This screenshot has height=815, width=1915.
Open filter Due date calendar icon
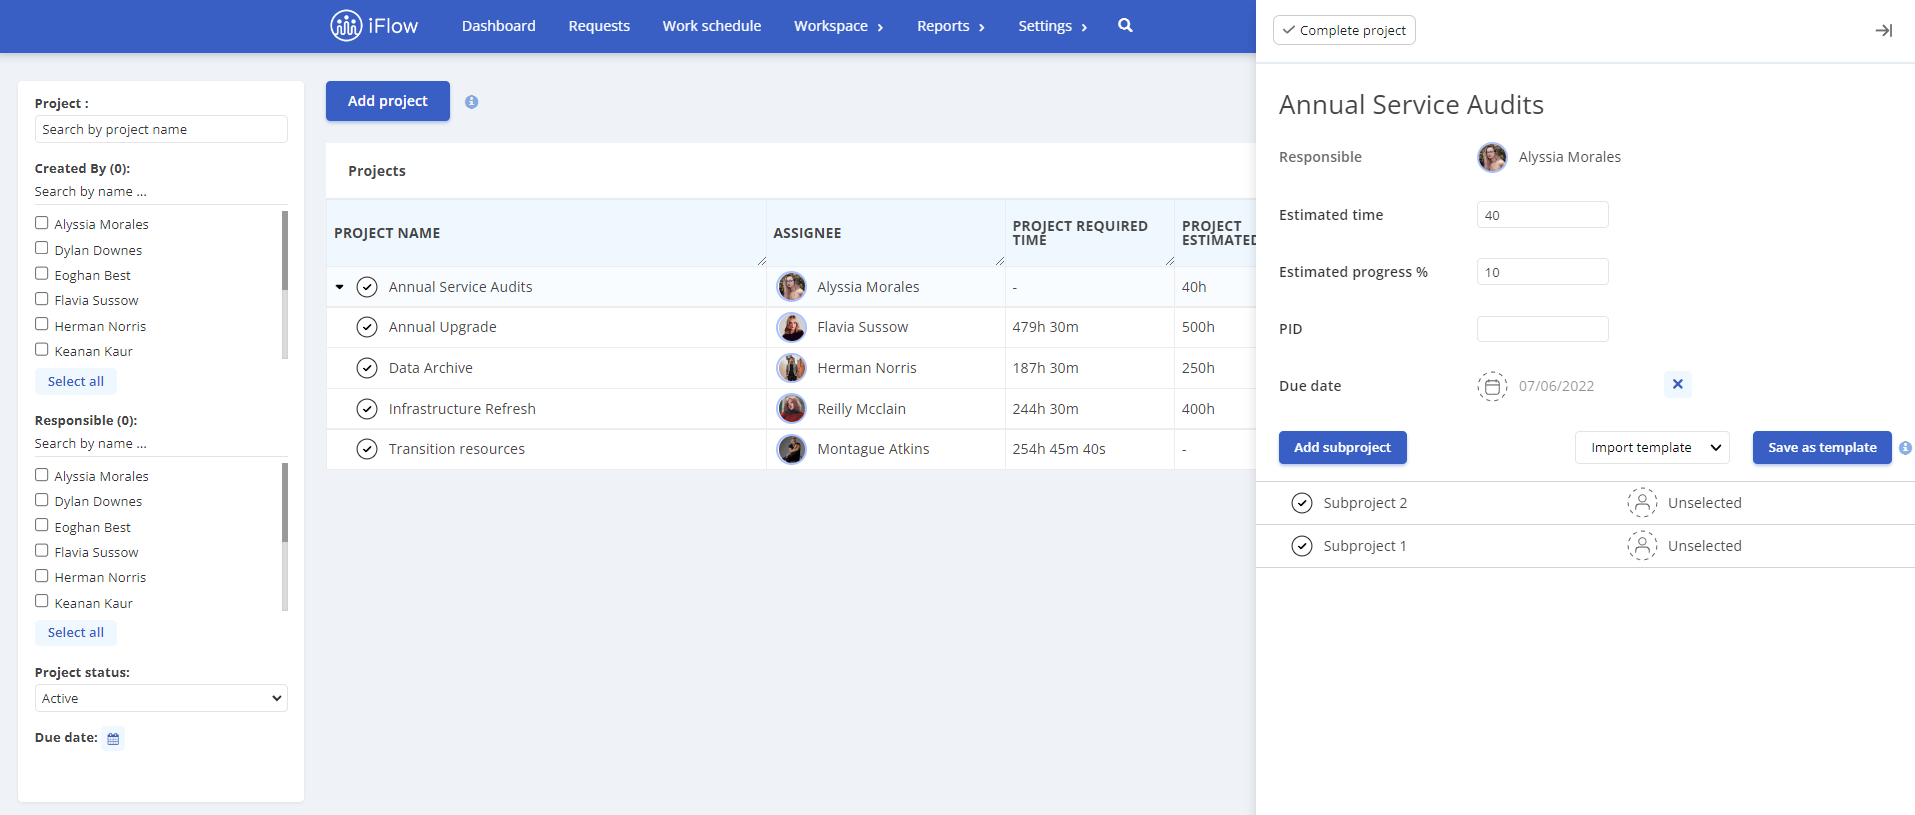113,739
